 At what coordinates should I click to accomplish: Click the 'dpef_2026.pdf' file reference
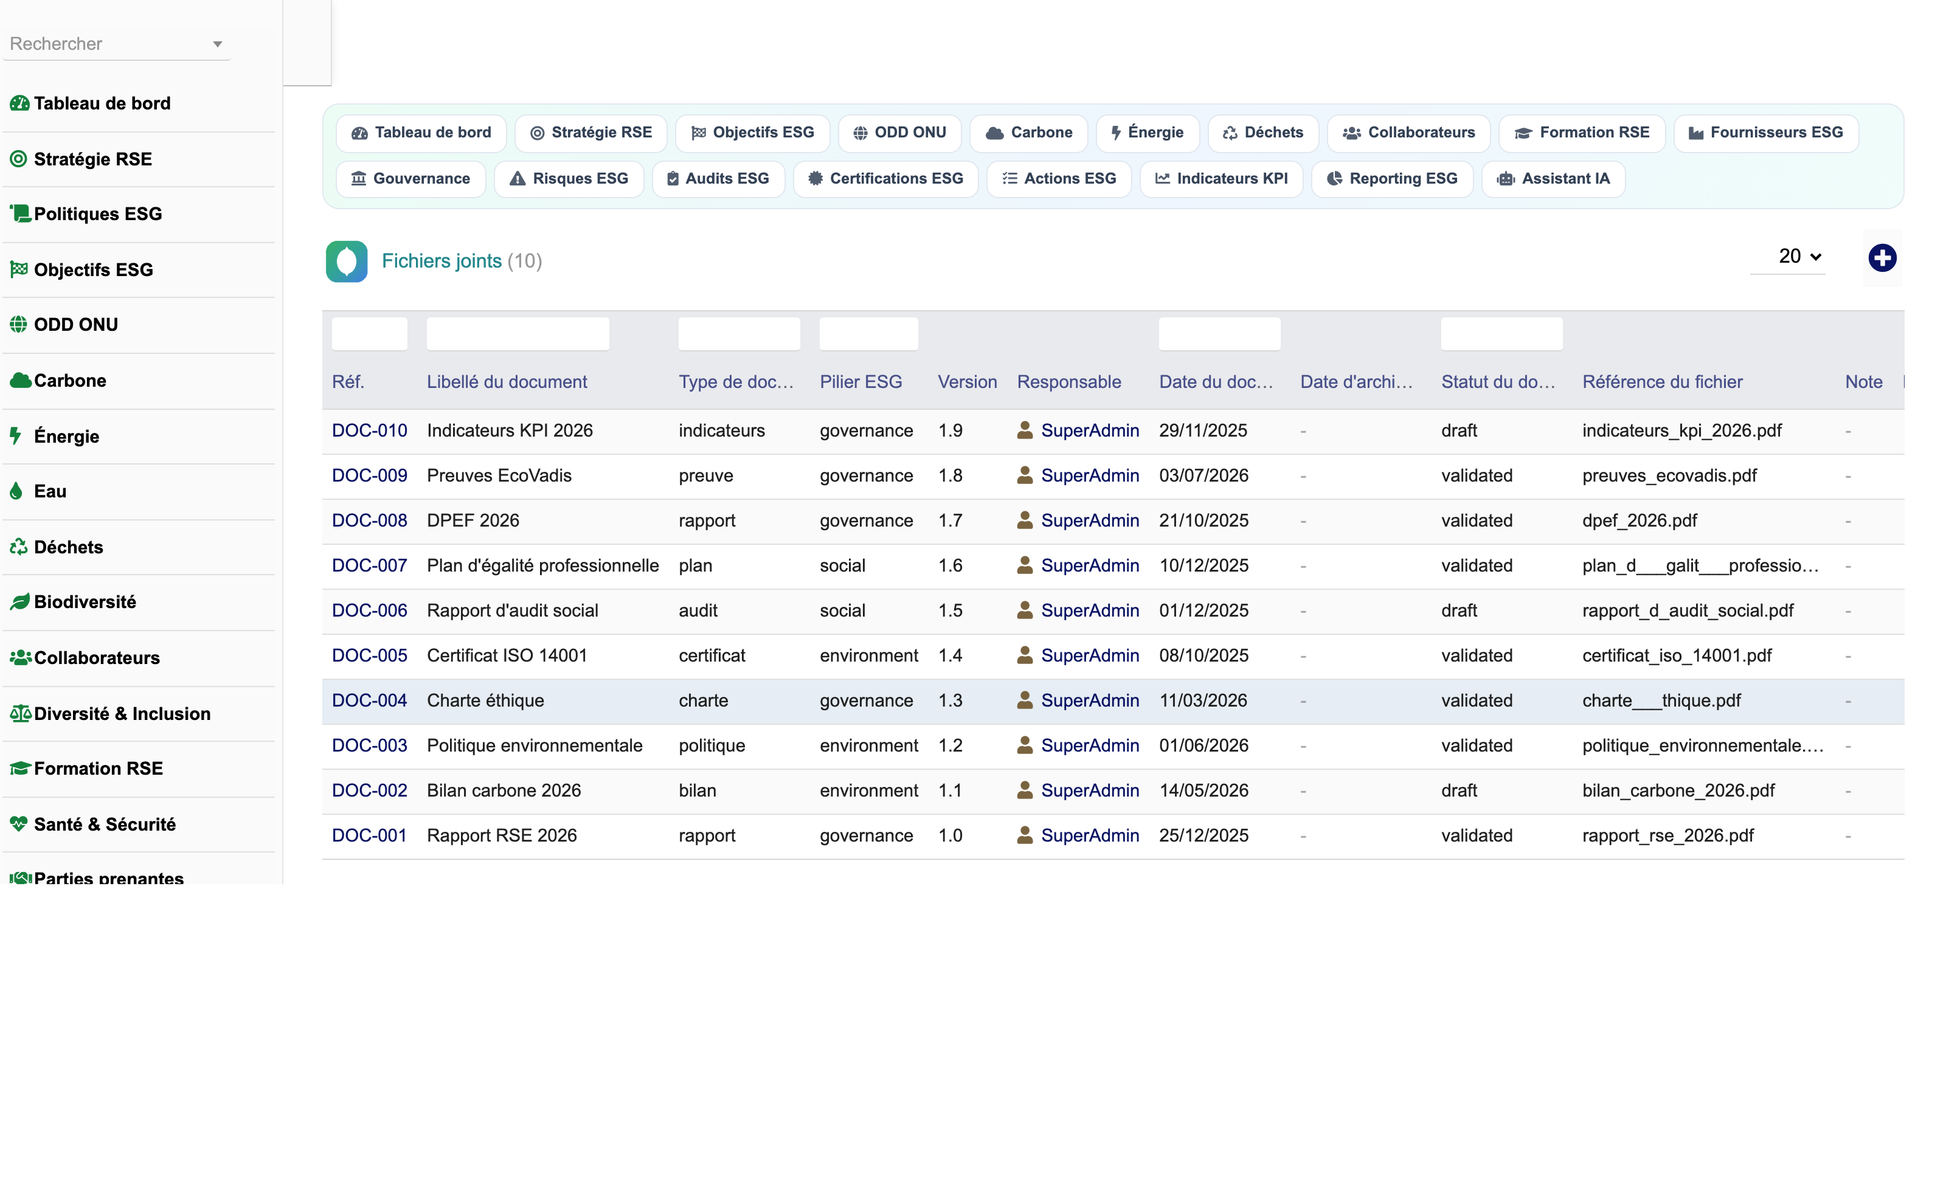point(1639,521)
